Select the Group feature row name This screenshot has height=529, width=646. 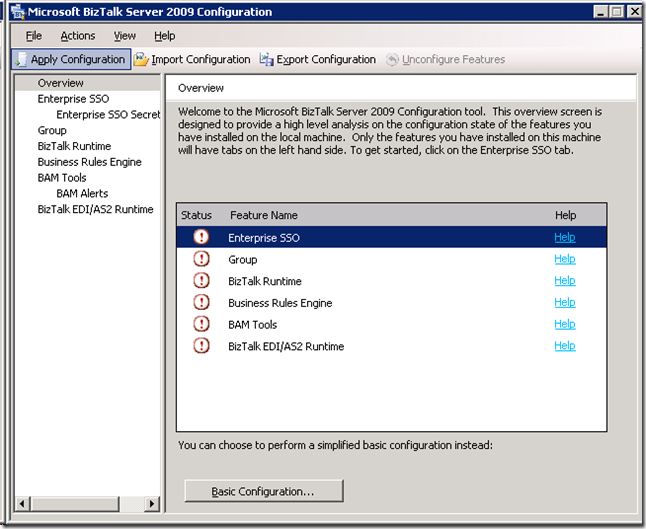tap(243, 260)
